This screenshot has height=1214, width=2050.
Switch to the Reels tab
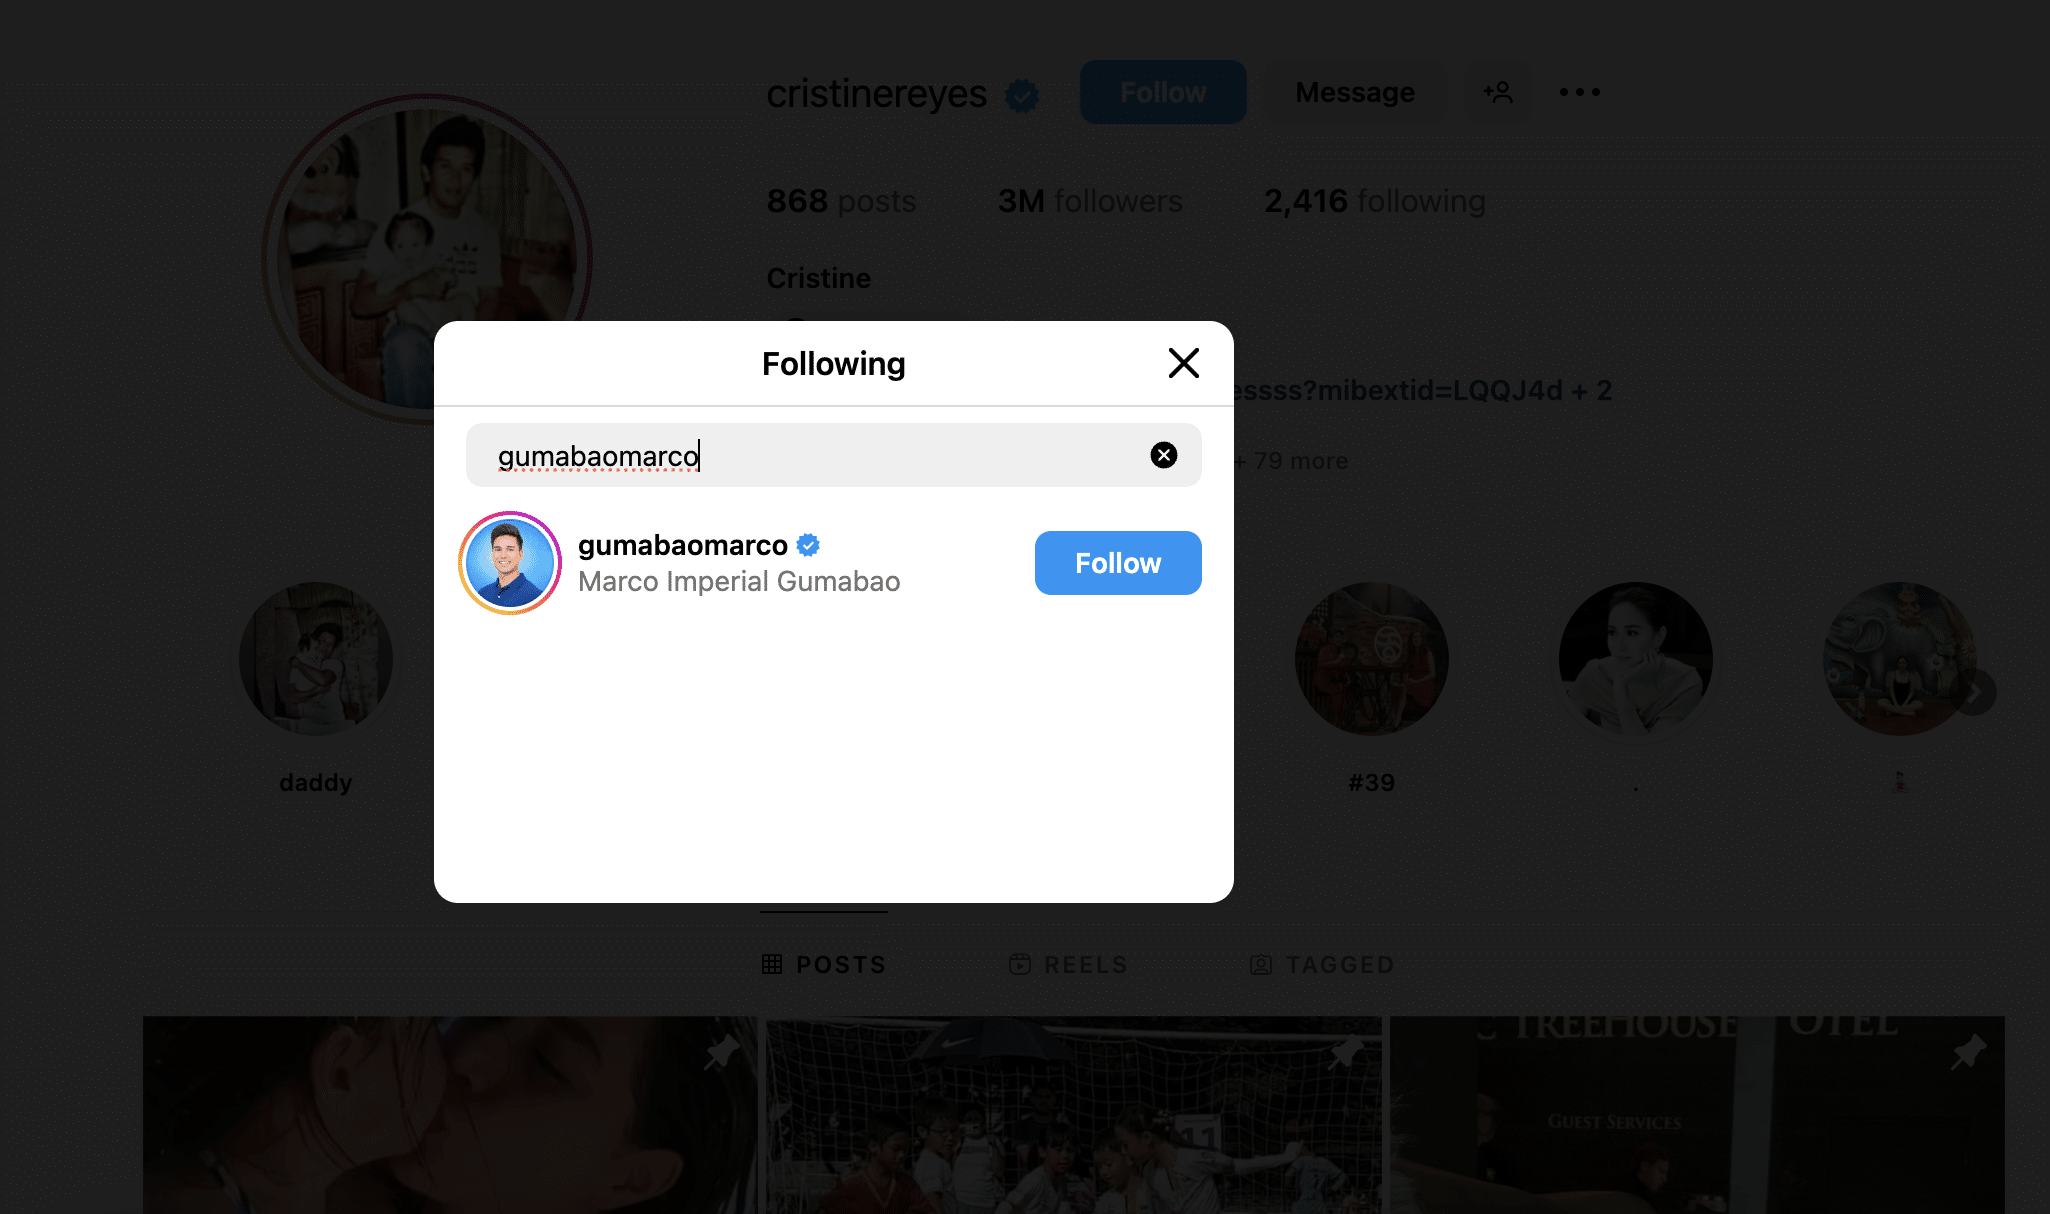click(1068, 964)
